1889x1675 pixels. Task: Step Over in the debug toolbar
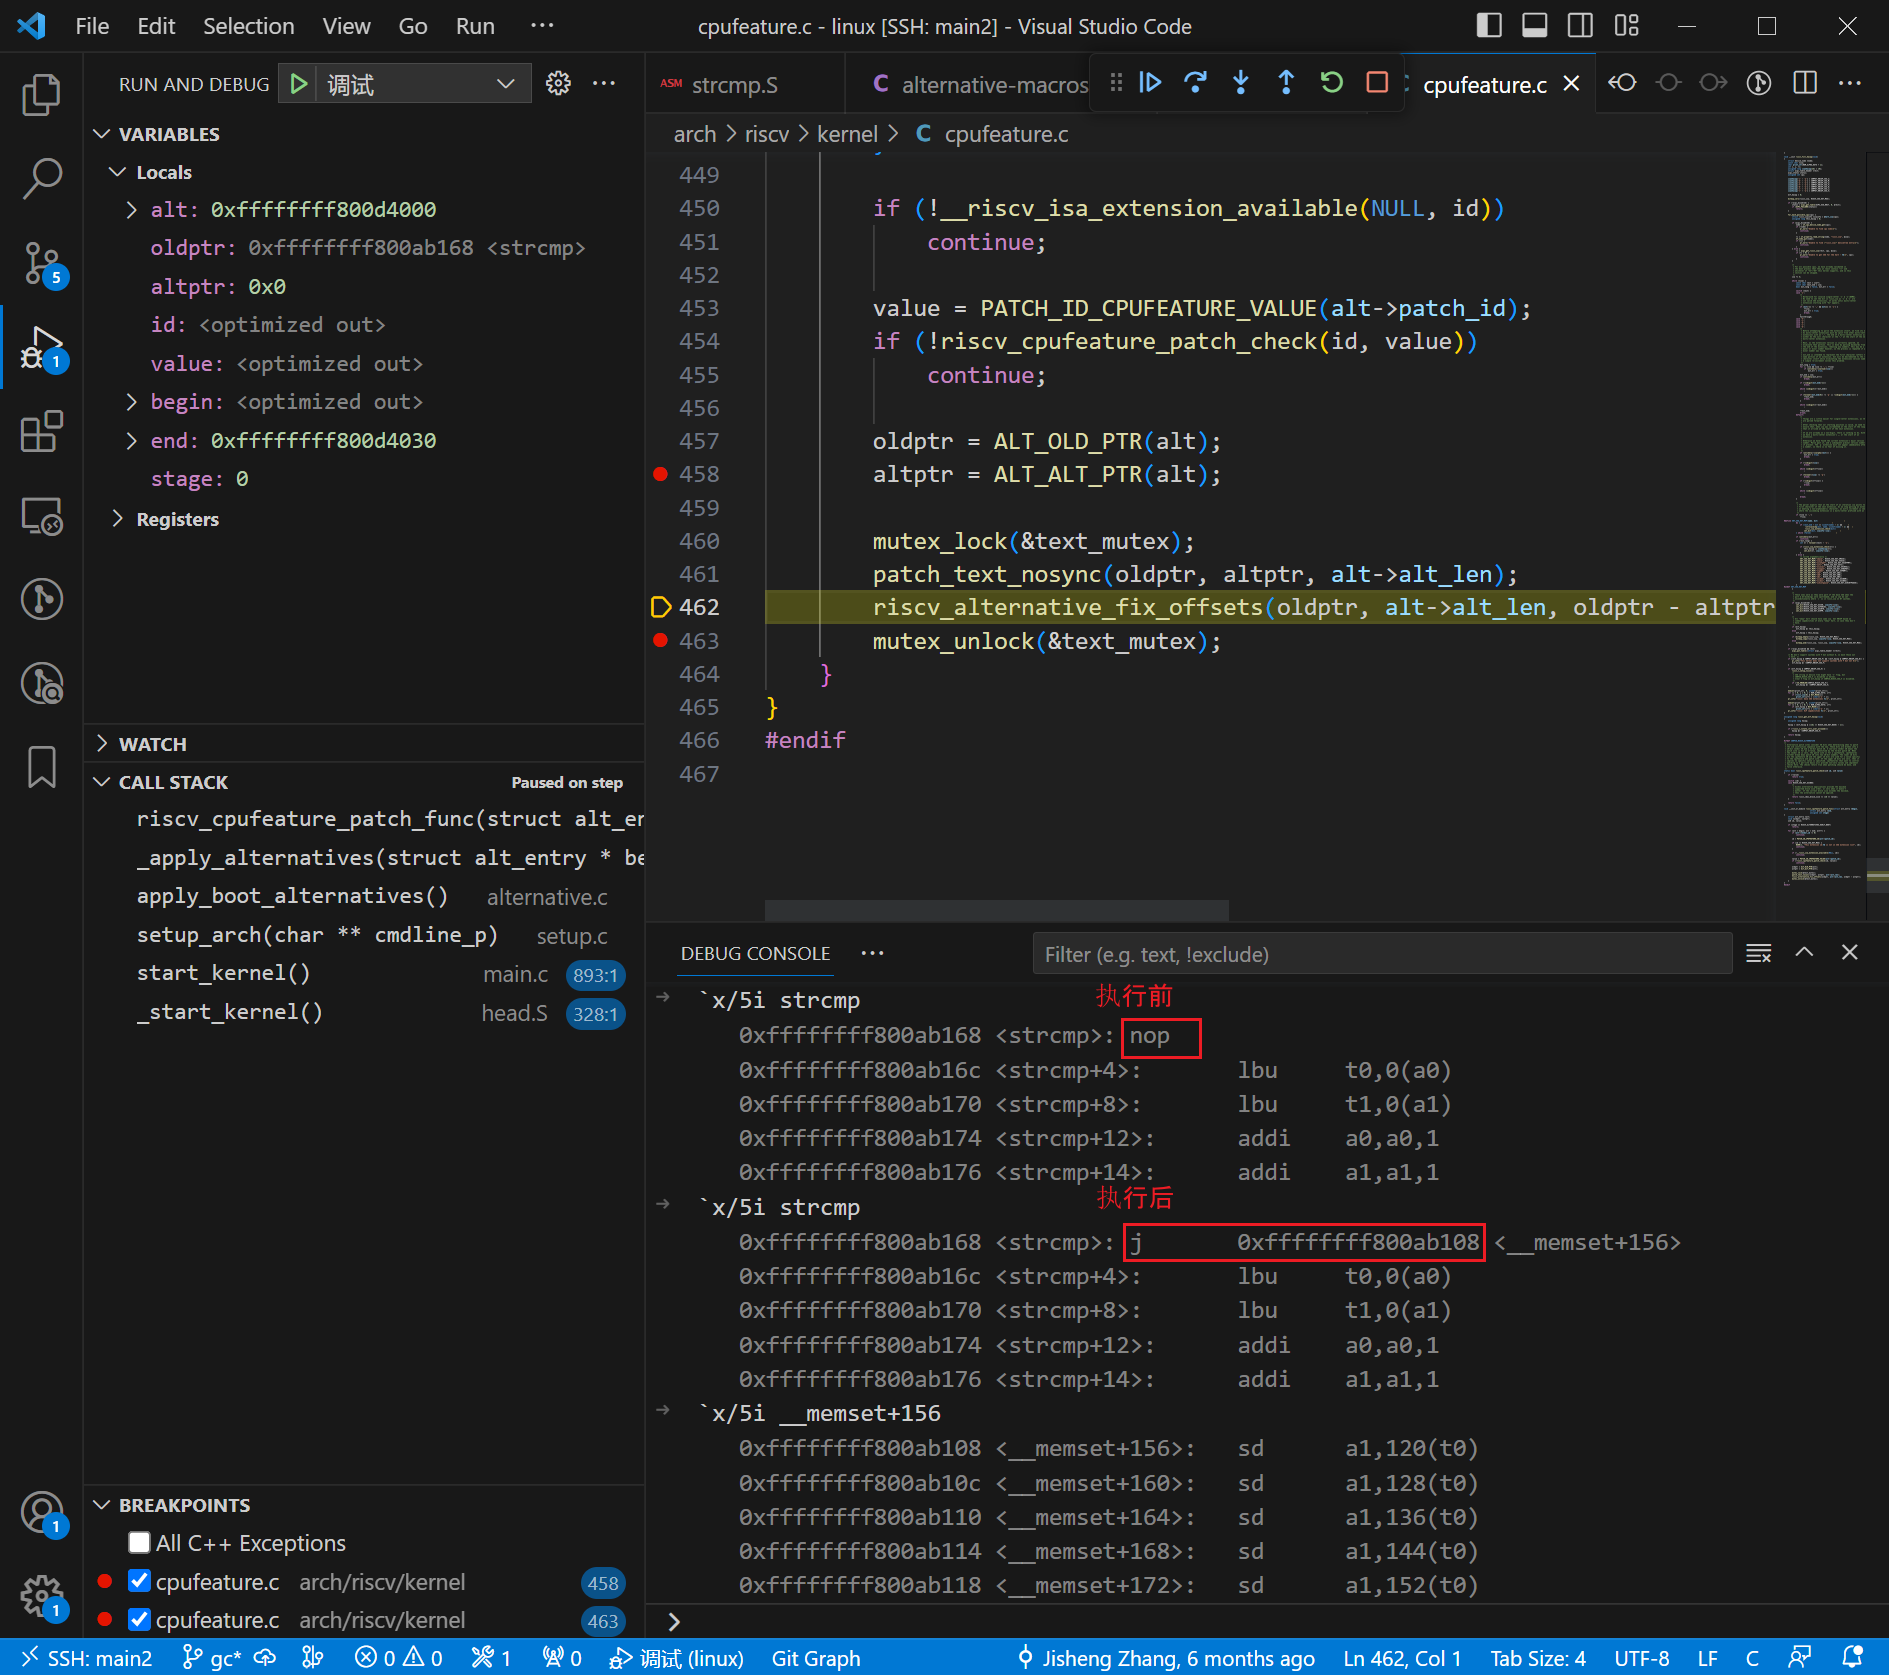1195,83
